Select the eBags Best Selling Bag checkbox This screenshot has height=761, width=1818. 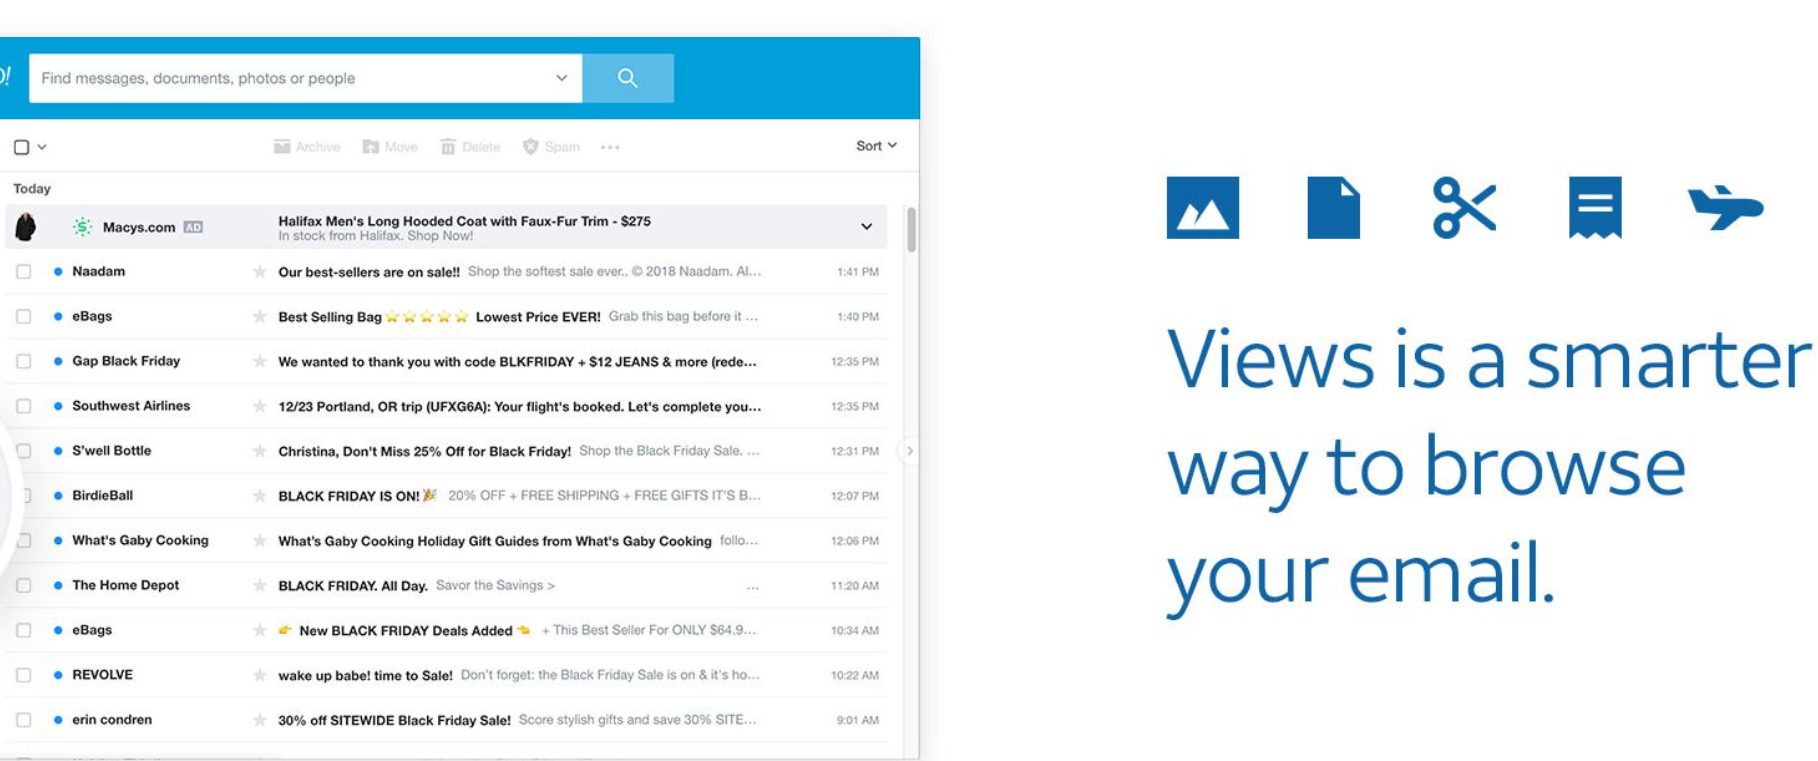click(x=23, y=316)
